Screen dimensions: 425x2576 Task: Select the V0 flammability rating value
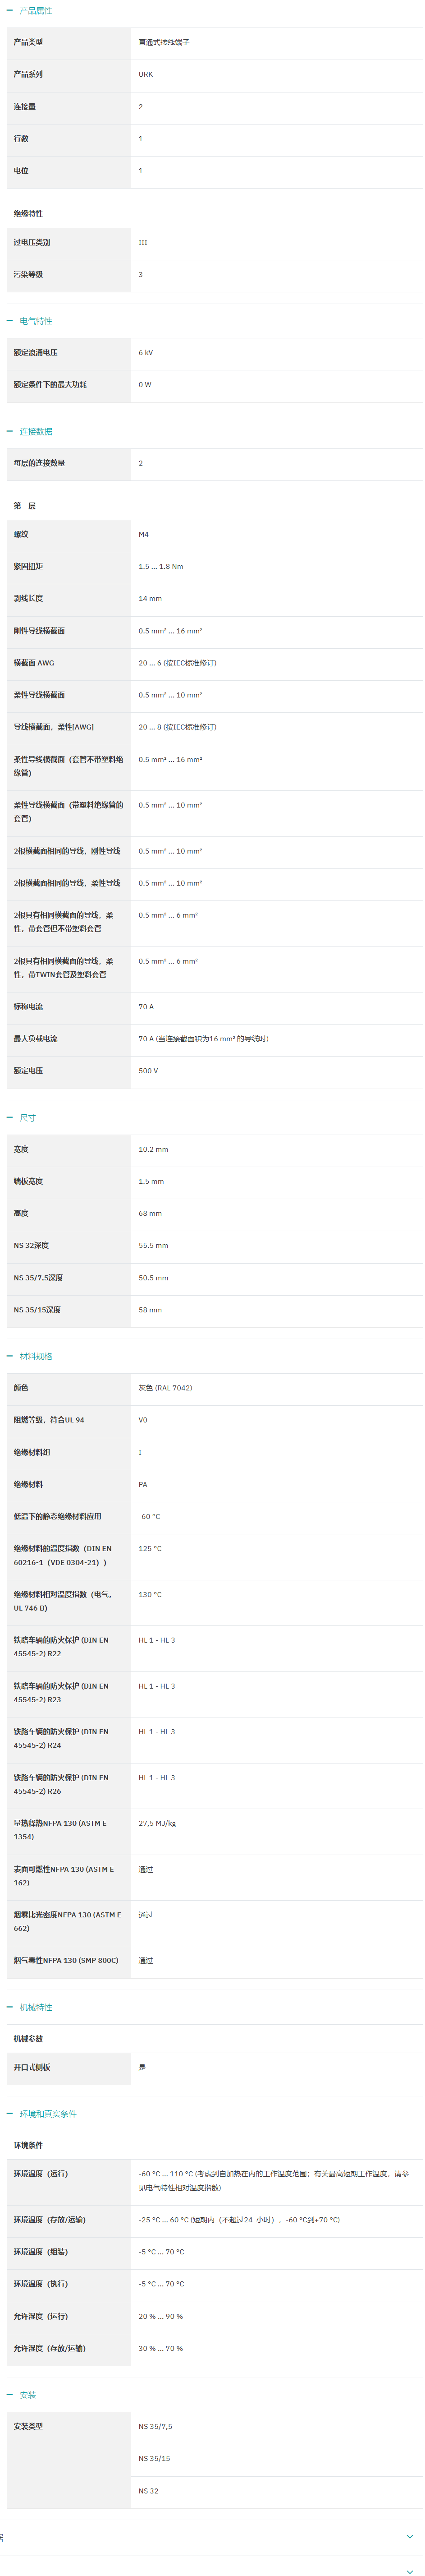(143, 1420)
